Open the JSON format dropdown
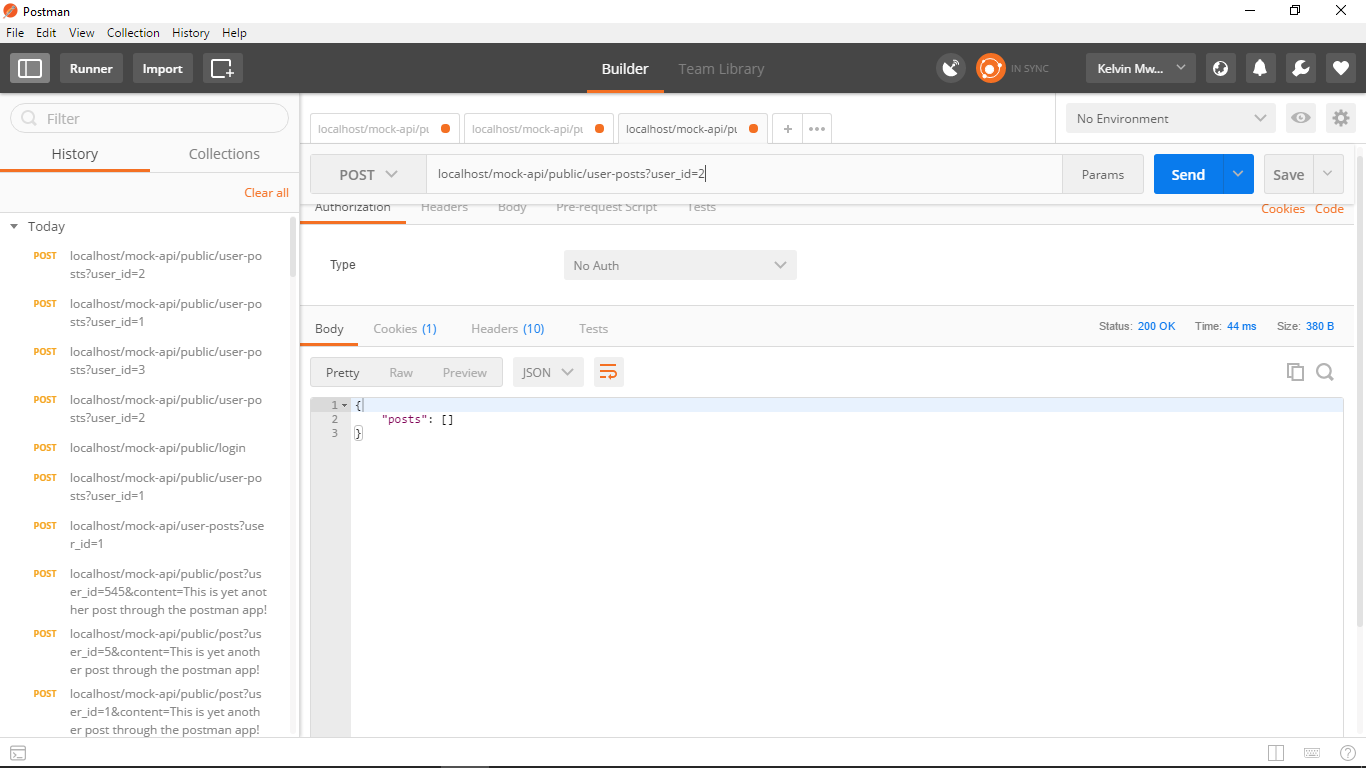Image resolution: width=1366 pixels, height=768 pixels. pos(547,371)
